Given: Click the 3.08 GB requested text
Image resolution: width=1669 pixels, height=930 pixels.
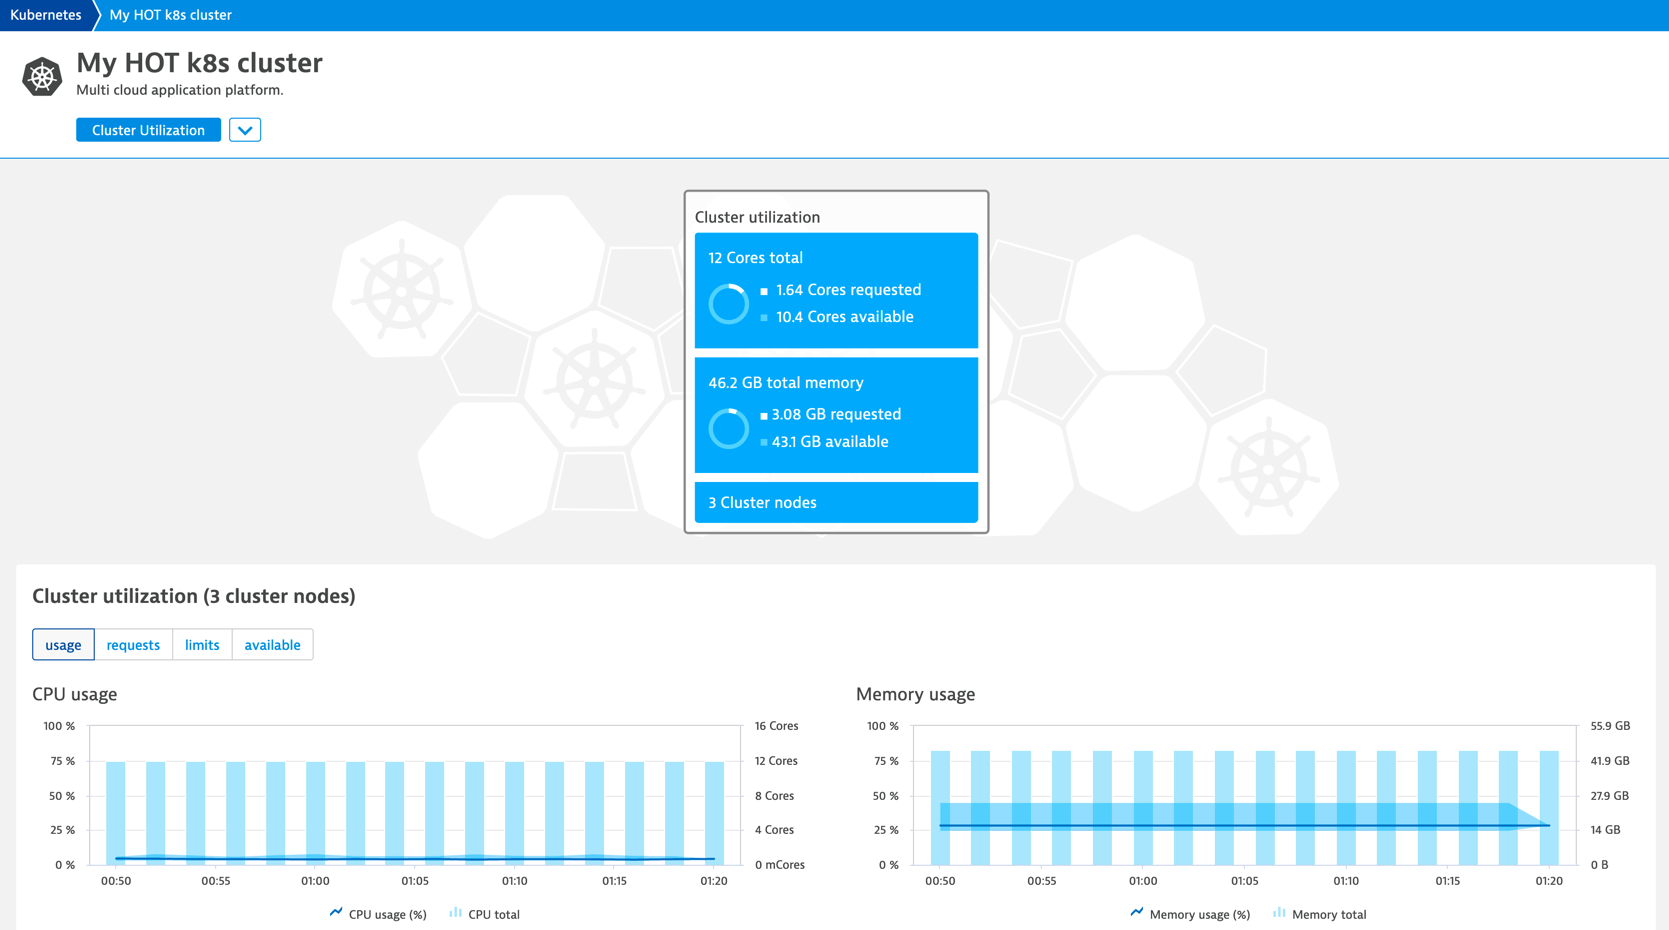Looking at the screenshot, I should point(836,414).
